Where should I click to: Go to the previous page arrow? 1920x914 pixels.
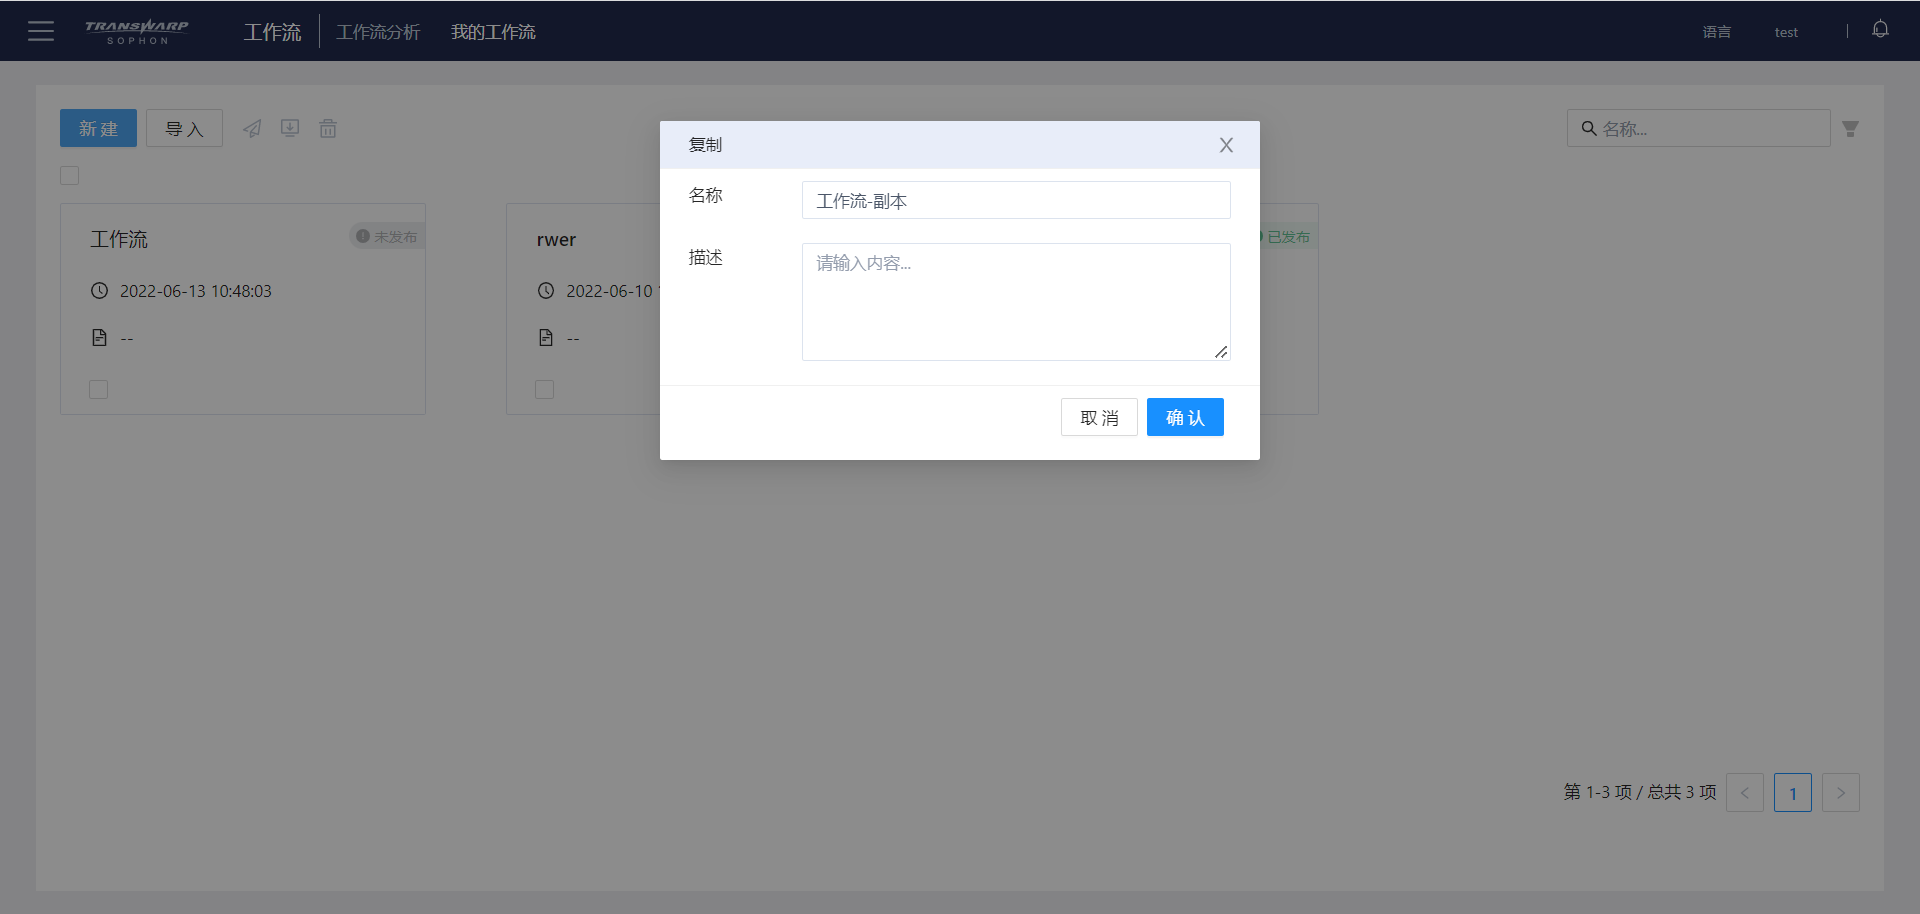tap(1745, 793)
